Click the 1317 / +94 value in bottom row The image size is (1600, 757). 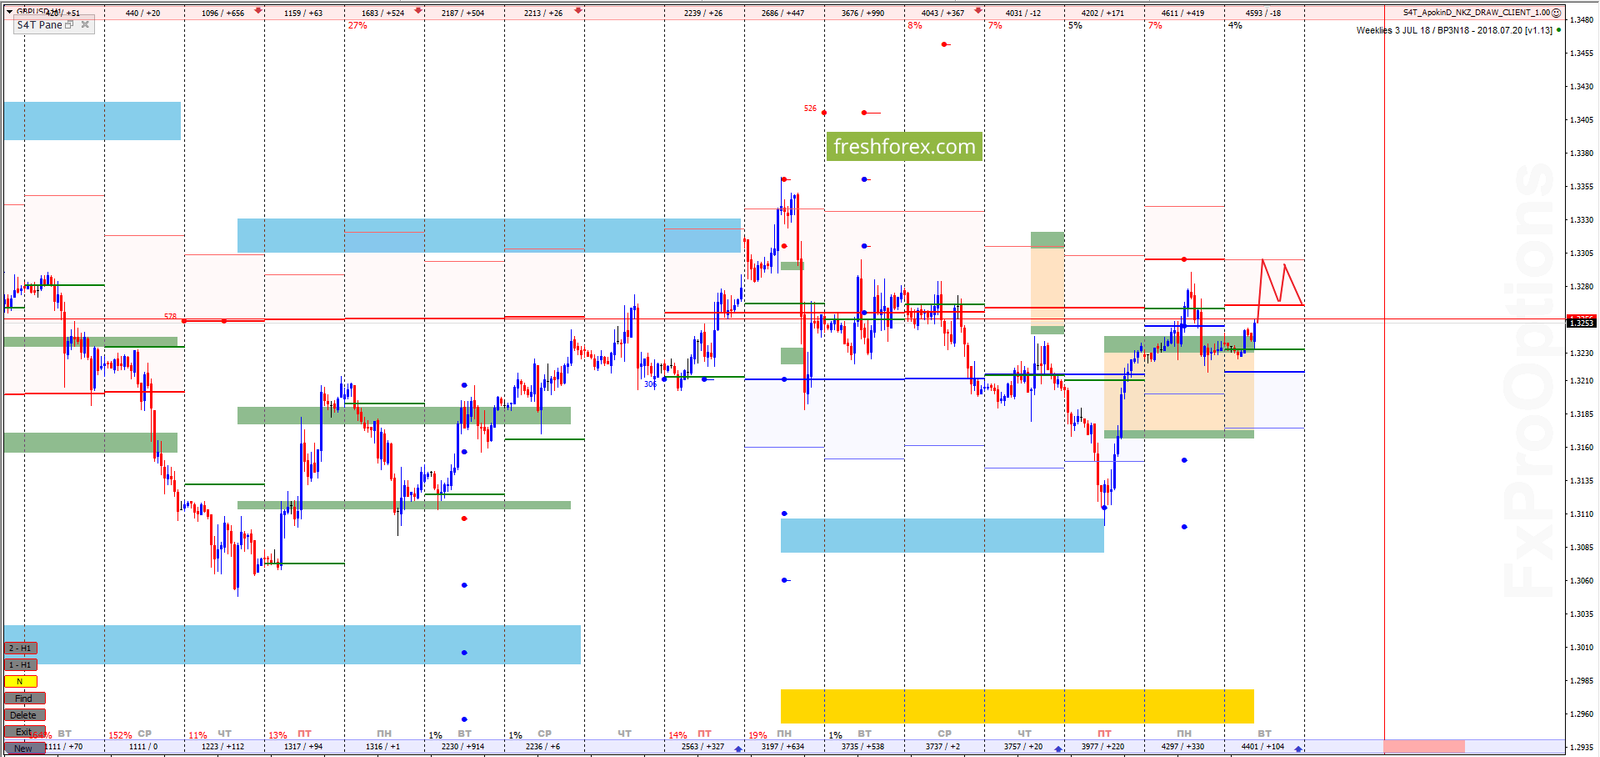303,747
